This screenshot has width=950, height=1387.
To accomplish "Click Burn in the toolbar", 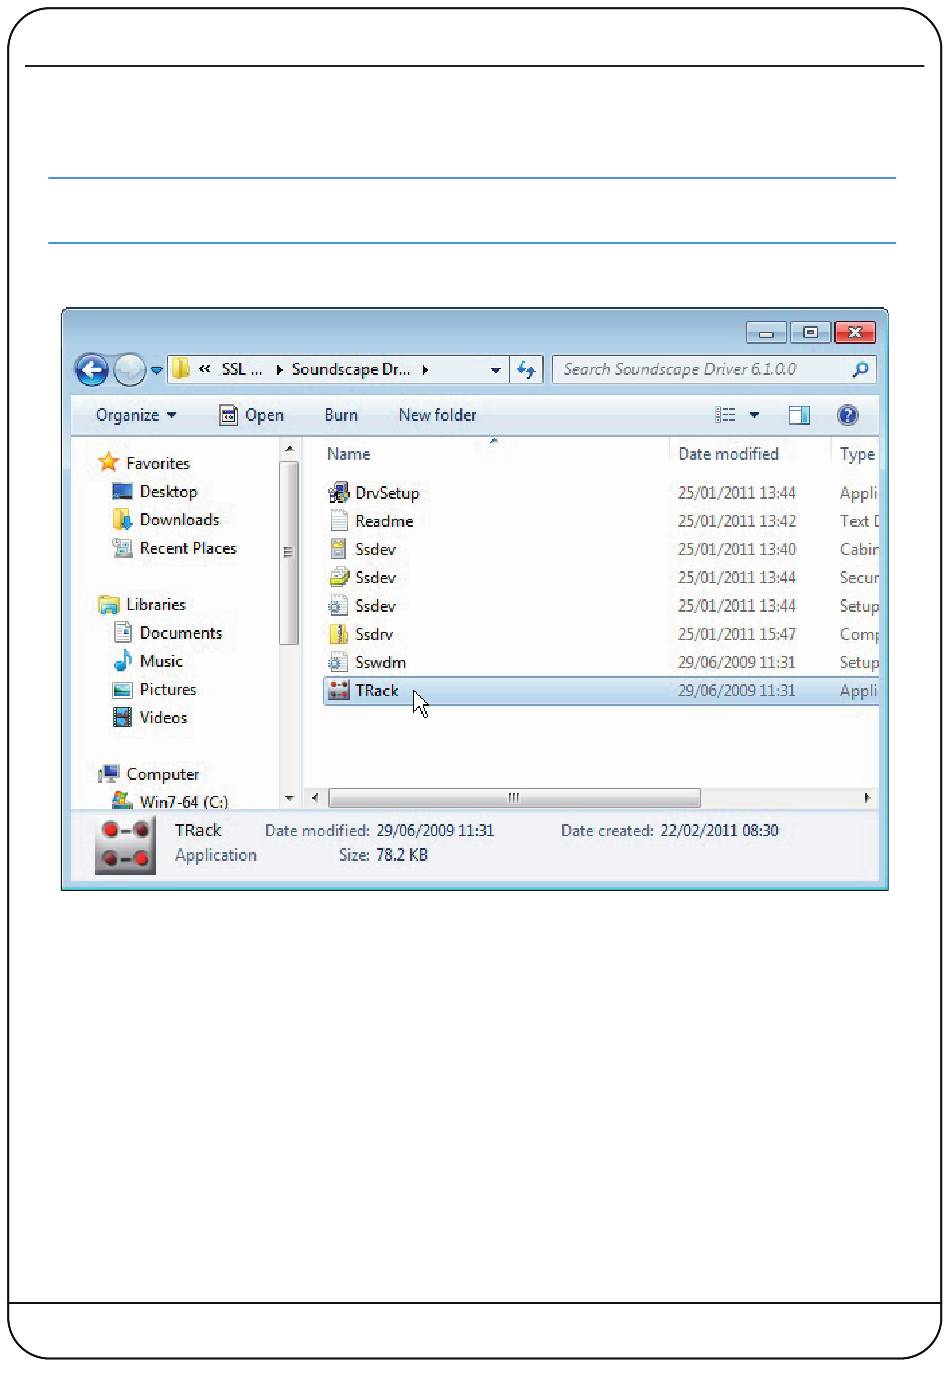I will point(341,415).
